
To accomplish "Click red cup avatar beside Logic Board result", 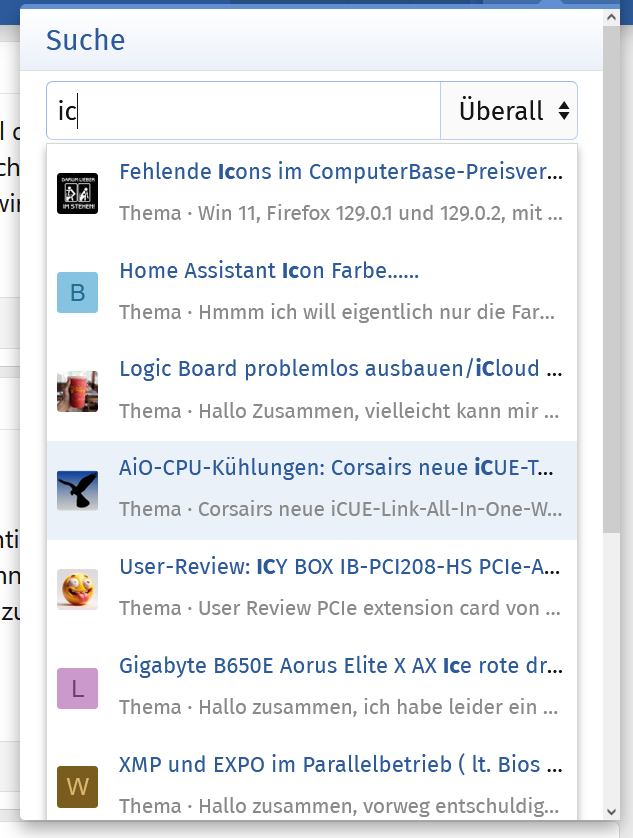I will click(x=78, y=391).
